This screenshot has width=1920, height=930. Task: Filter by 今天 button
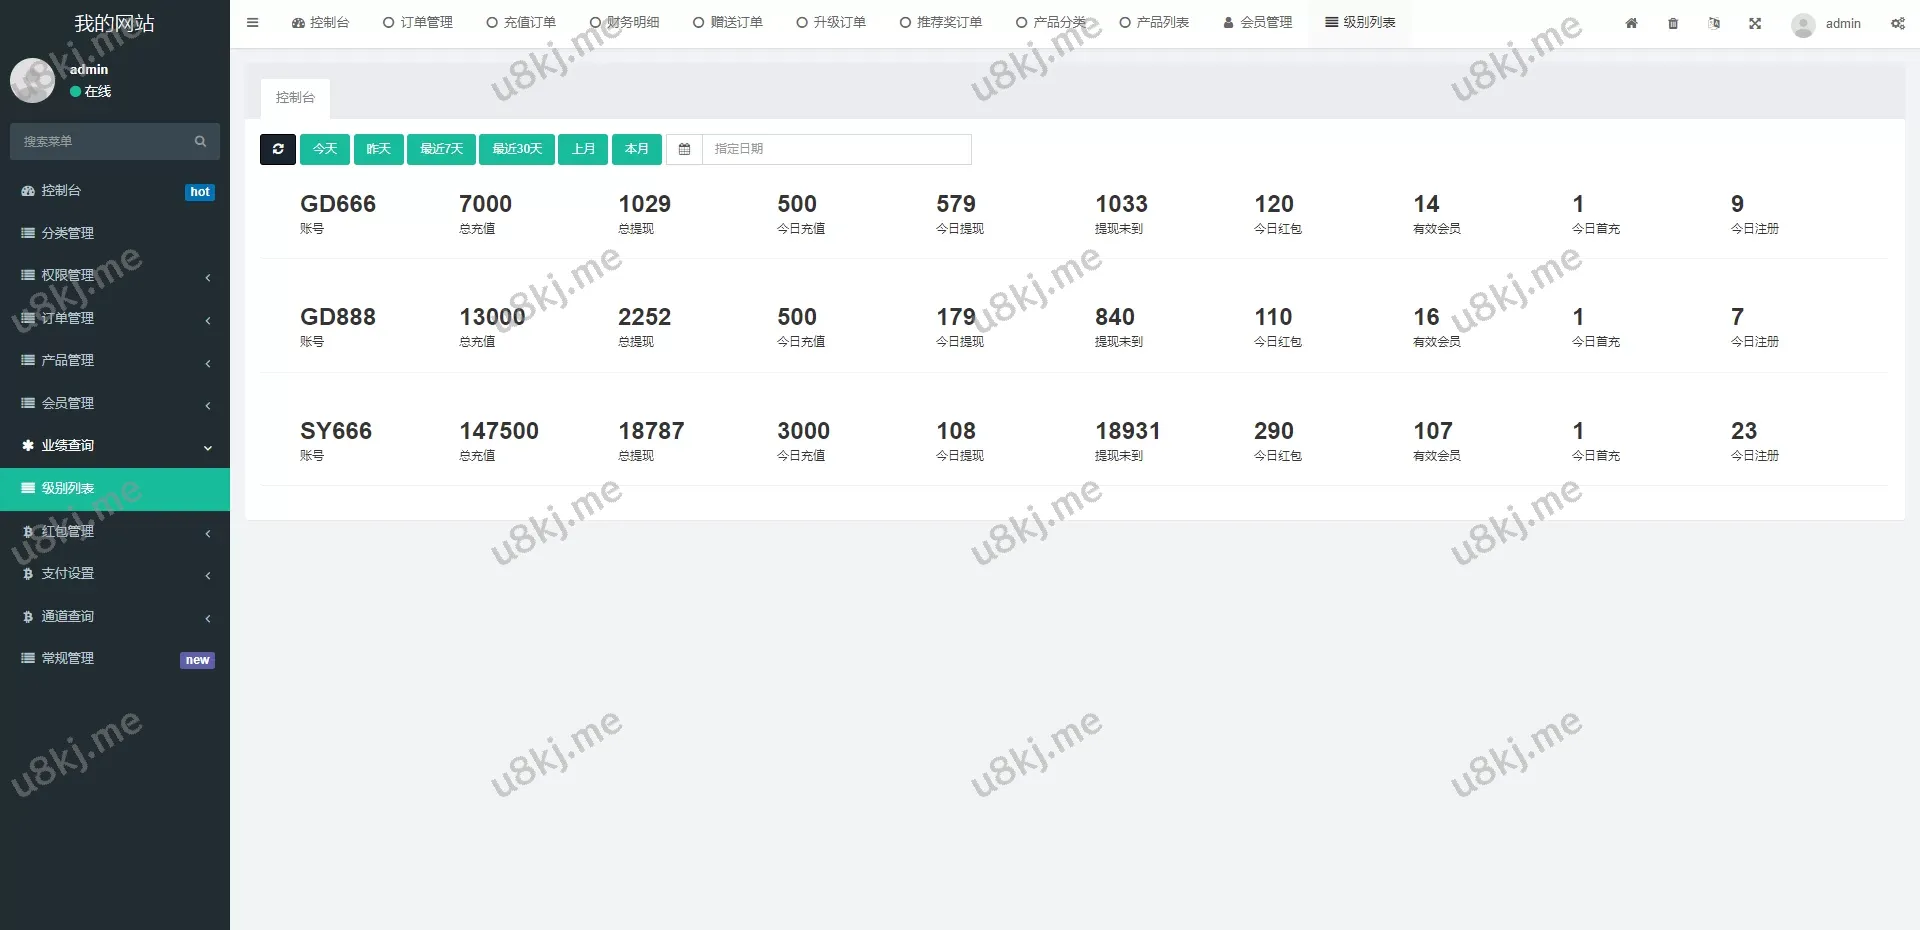pos(325,149)
